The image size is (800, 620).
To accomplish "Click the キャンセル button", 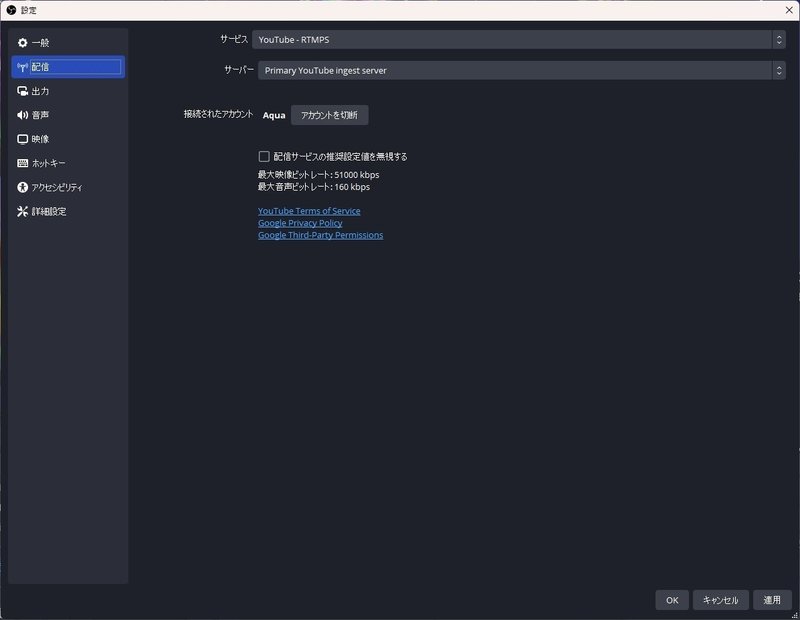I will pyautogui.click(x=720, y=600).
